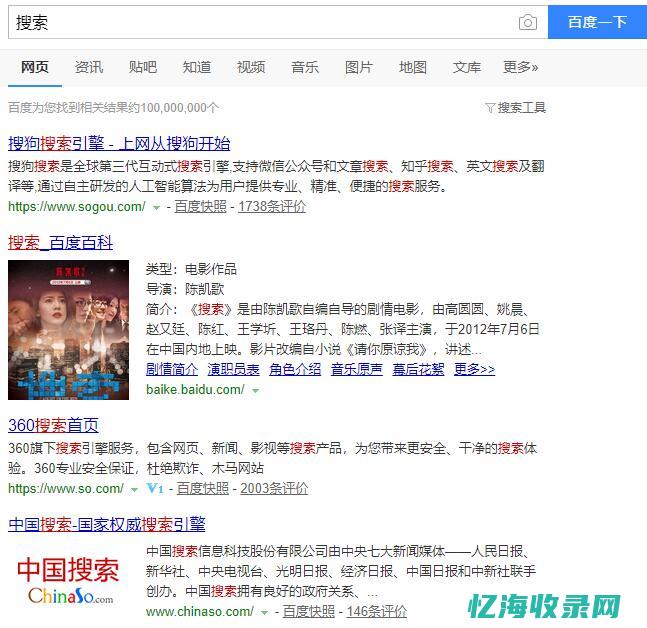Click the 1738条评价 reviews link
The height and width of the screenshot is (628, 647).
click(x=272, y=206)
